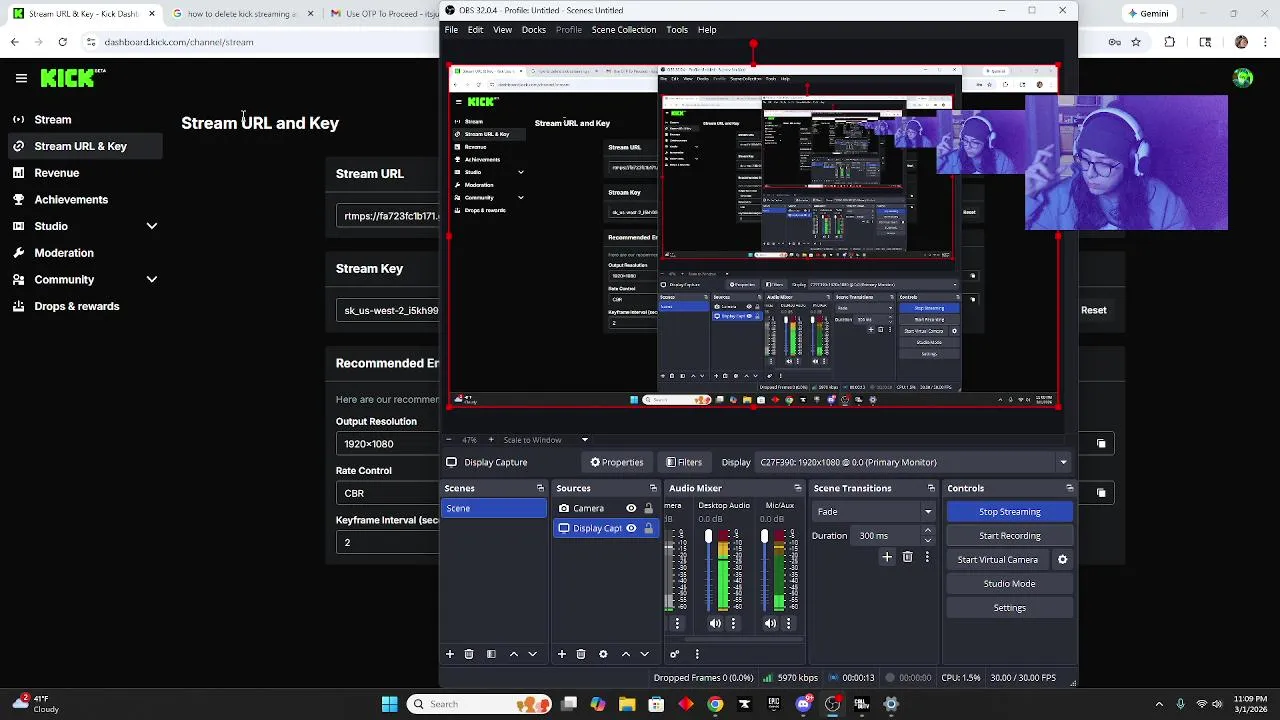Select Scene item in Scenes list
This screenshot has width=1280, height=720.
494,508
